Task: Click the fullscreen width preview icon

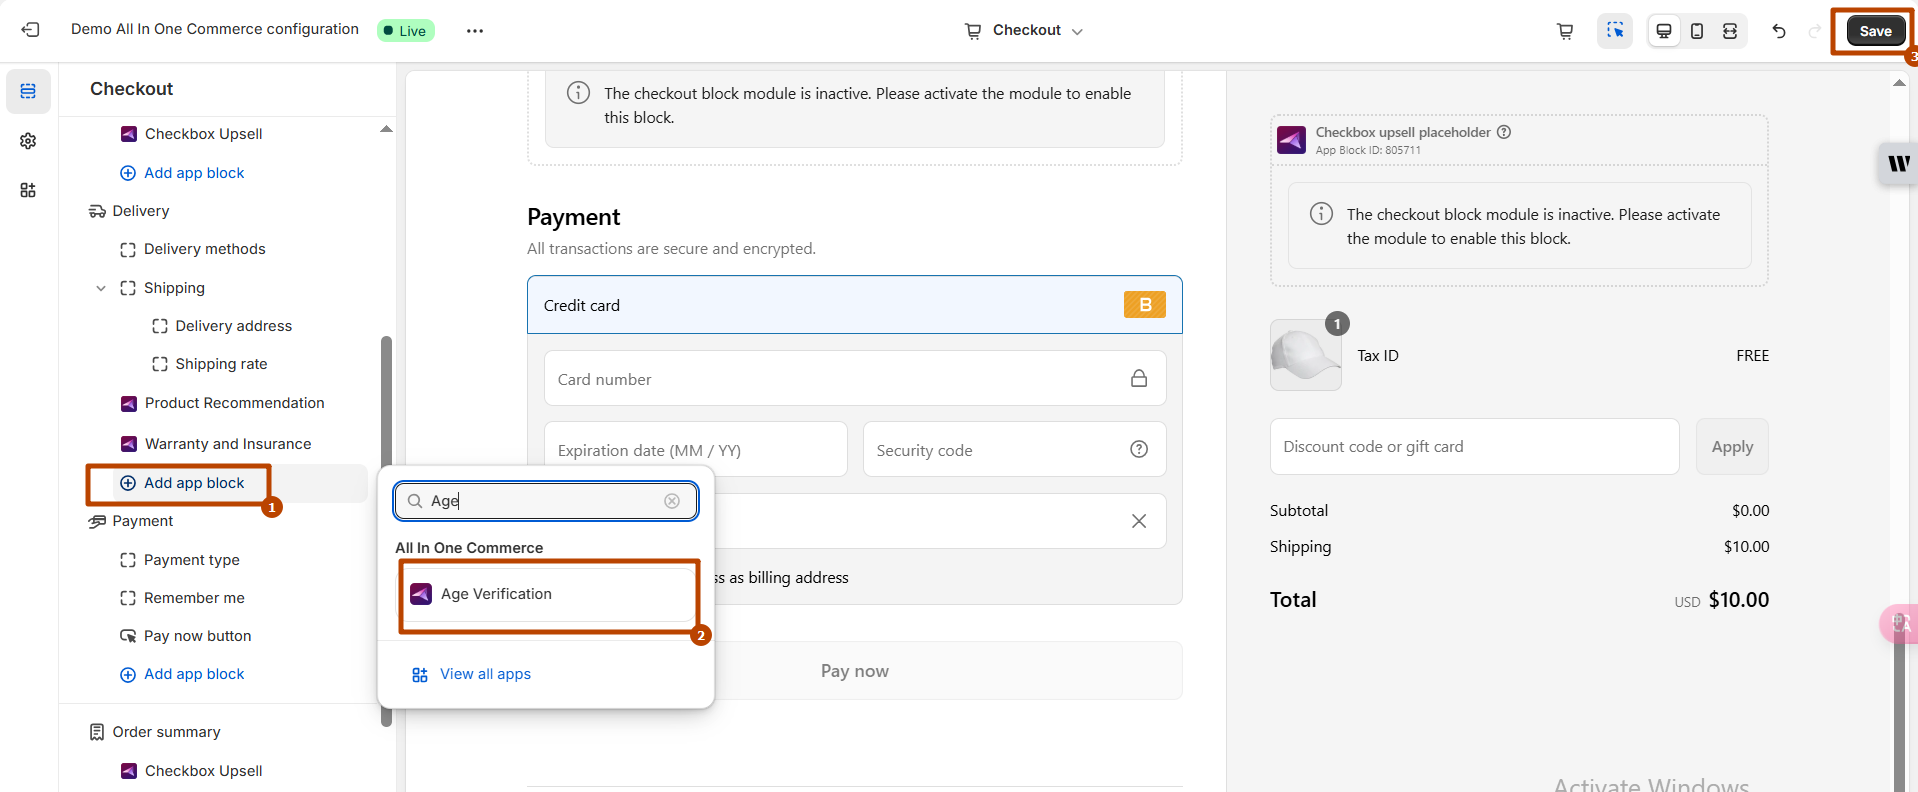Action: pyautogui.click(x=1730, y=31)
